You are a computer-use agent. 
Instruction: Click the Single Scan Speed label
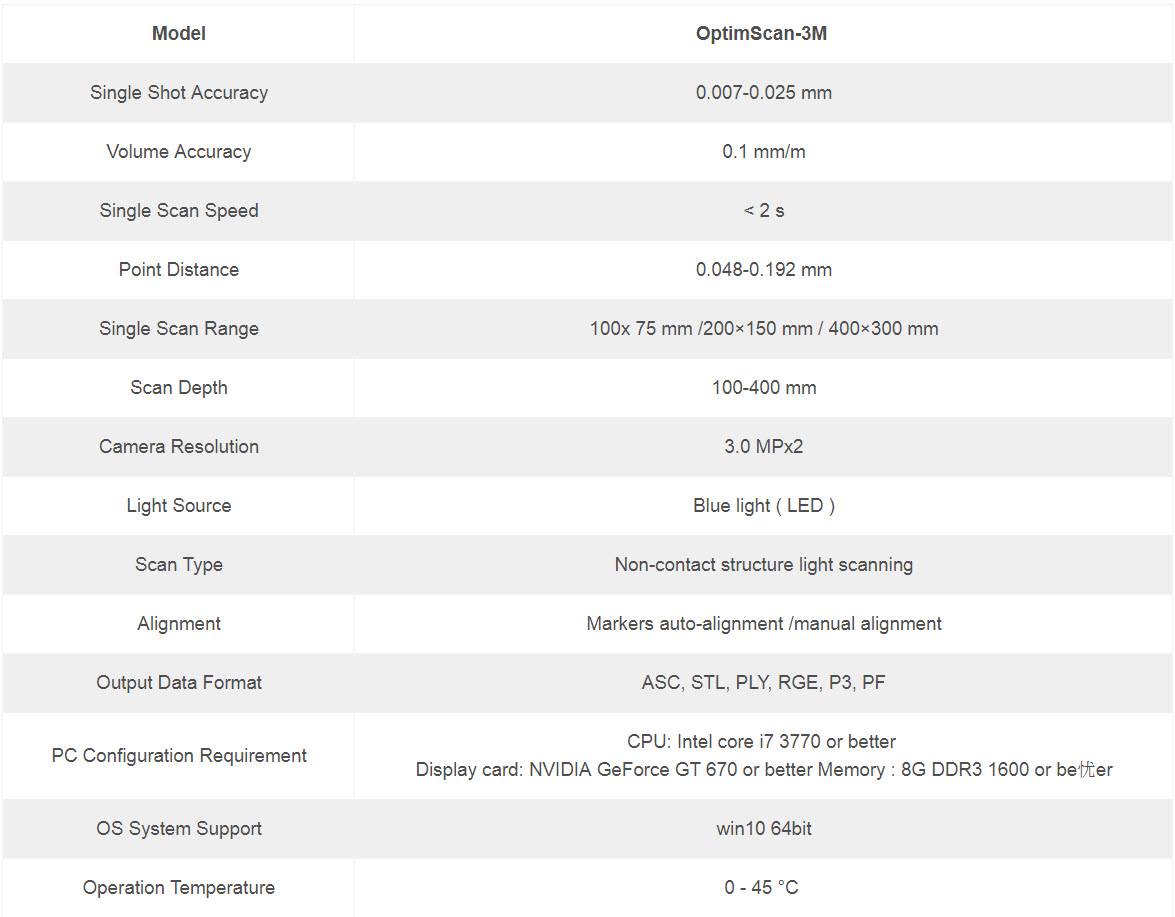coord(178,211)
